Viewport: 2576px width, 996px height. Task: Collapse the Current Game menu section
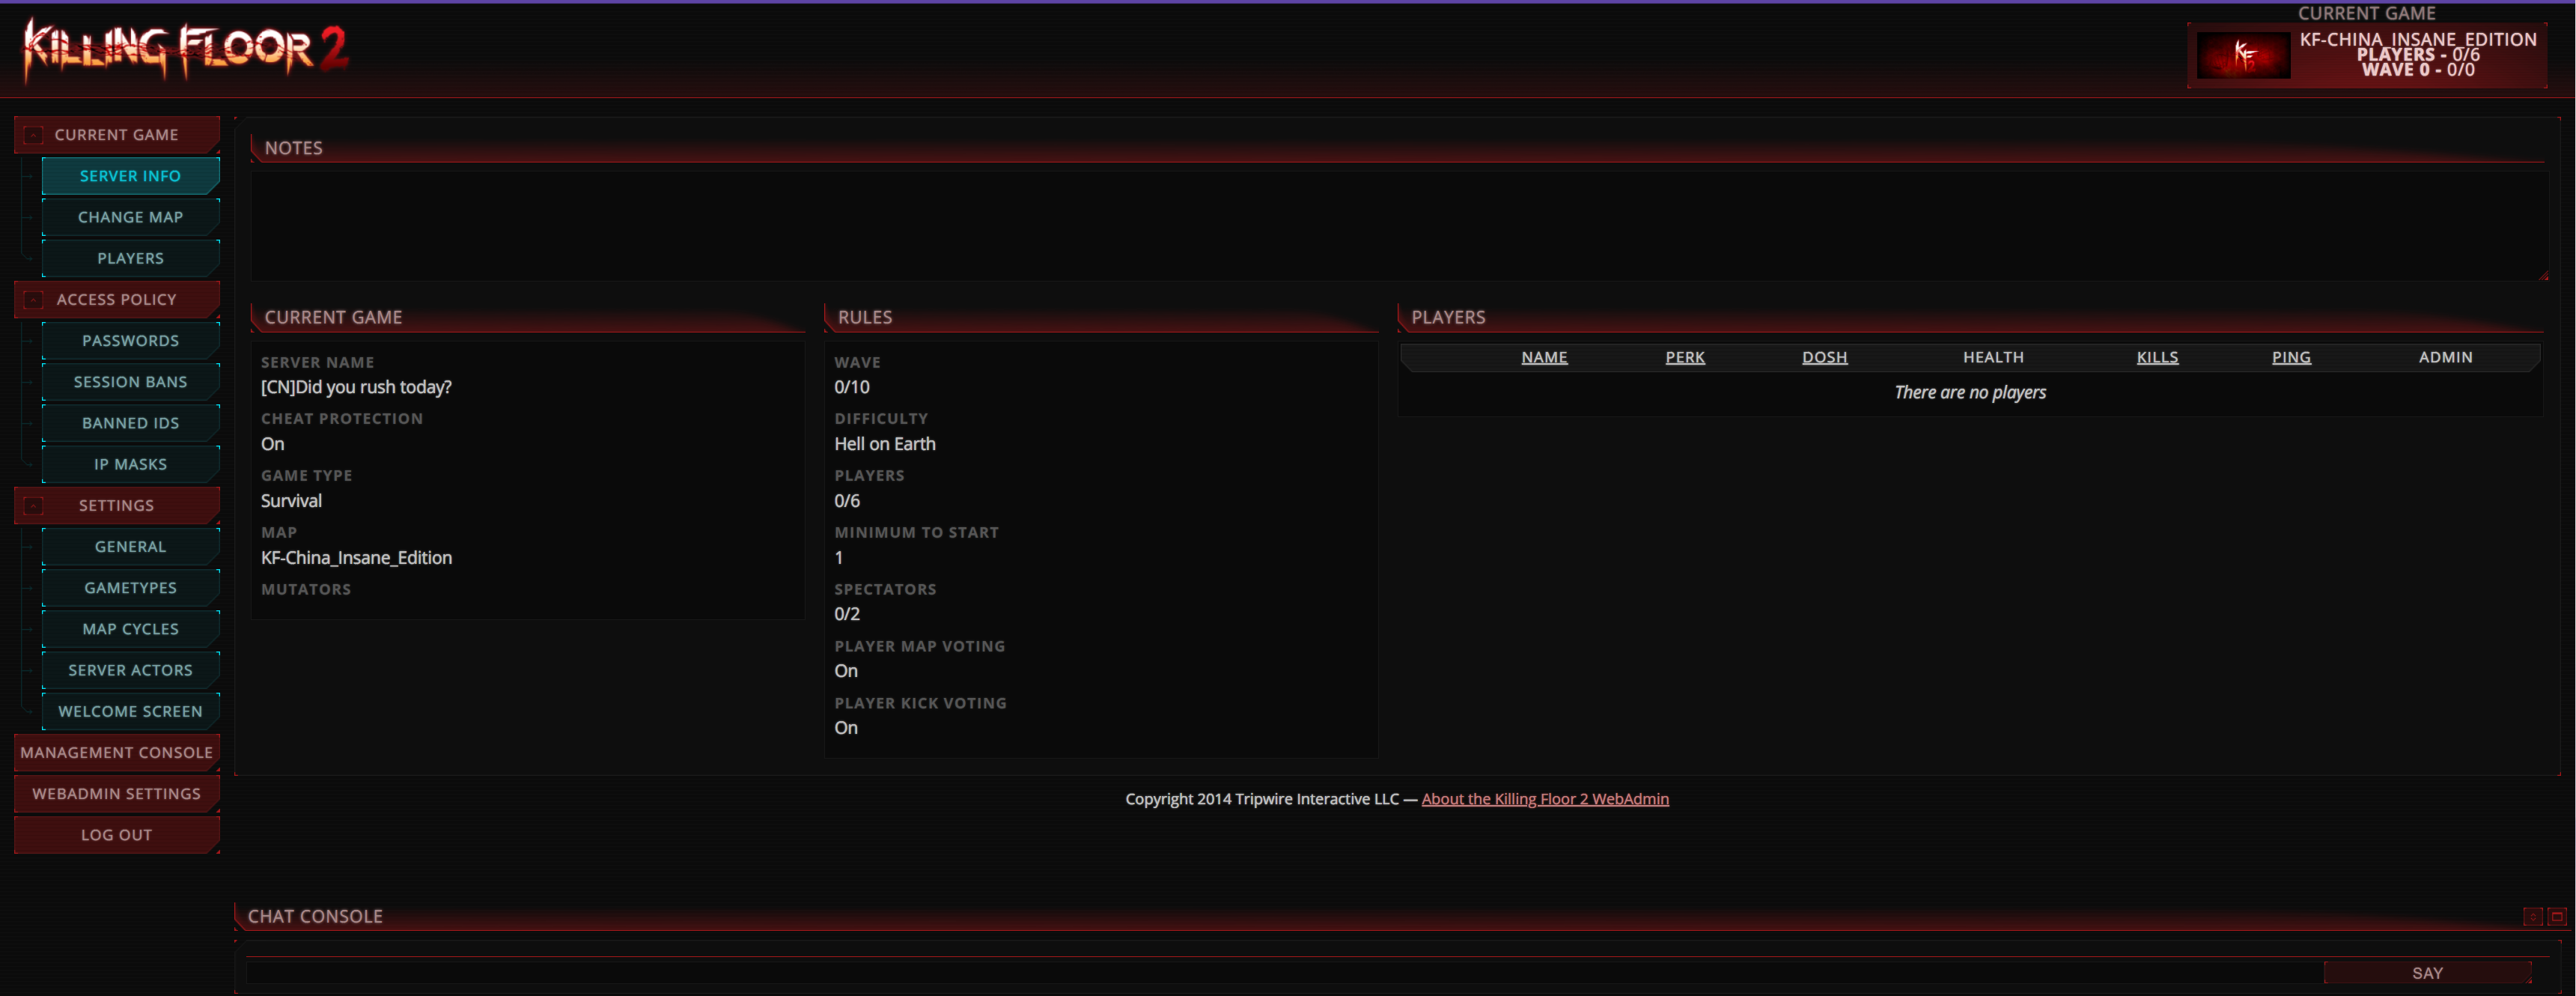[x=34, y=135]
